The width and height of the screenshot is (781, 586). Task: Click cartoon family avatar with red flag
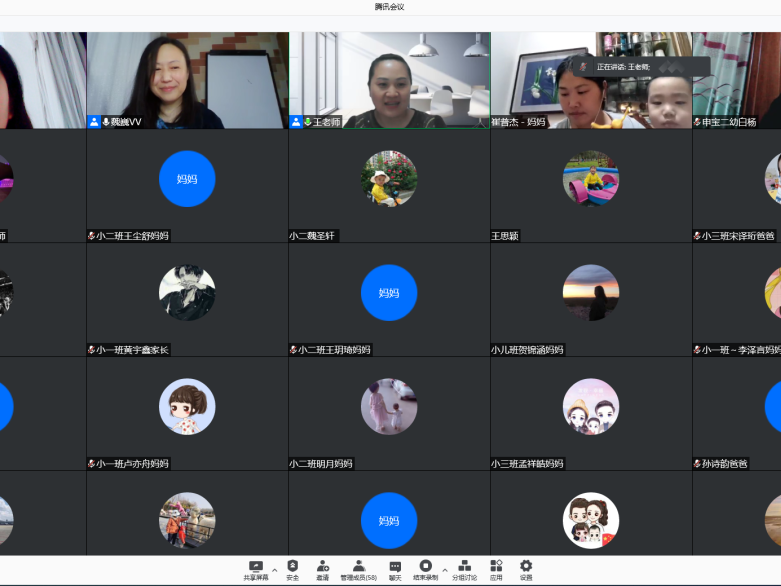(x=591, y=521)
